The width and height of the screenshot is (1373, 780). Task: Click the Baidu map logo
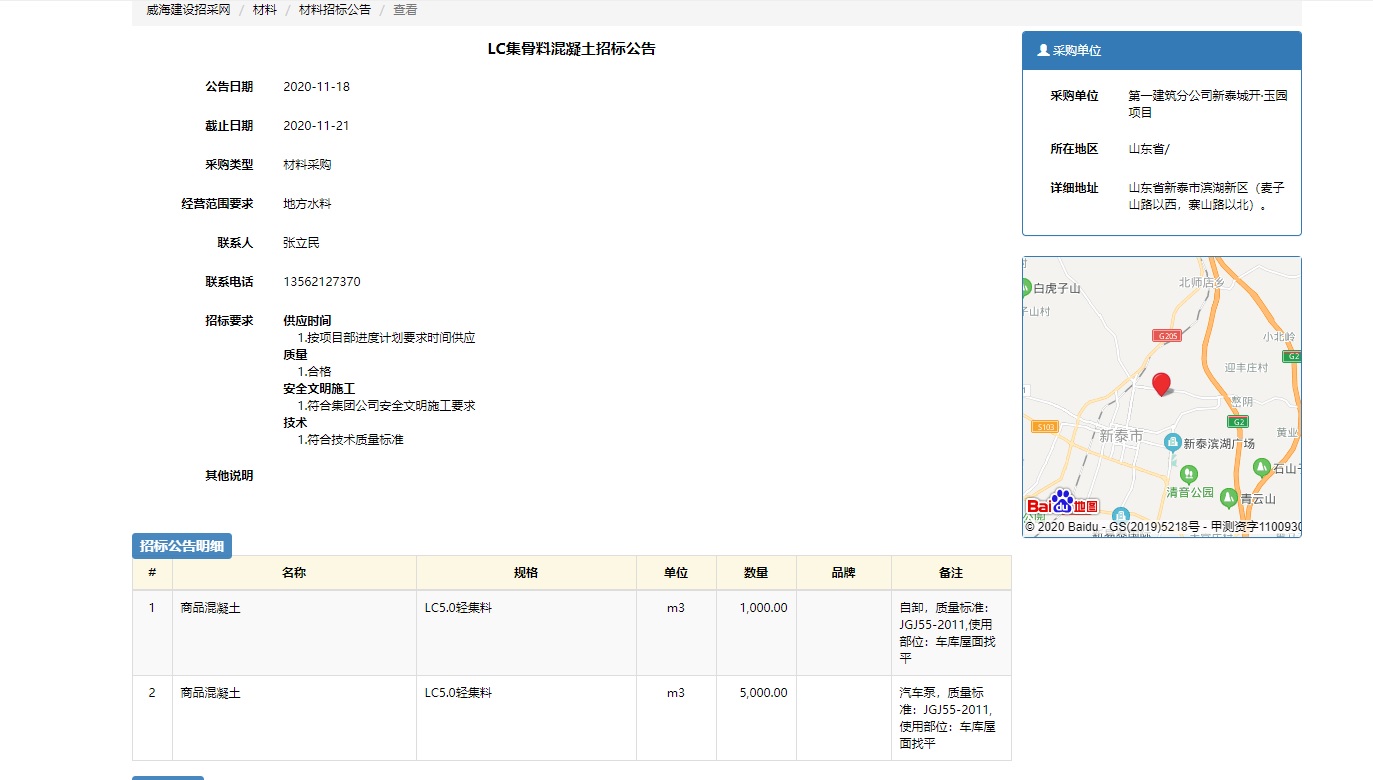(1061, 503)
